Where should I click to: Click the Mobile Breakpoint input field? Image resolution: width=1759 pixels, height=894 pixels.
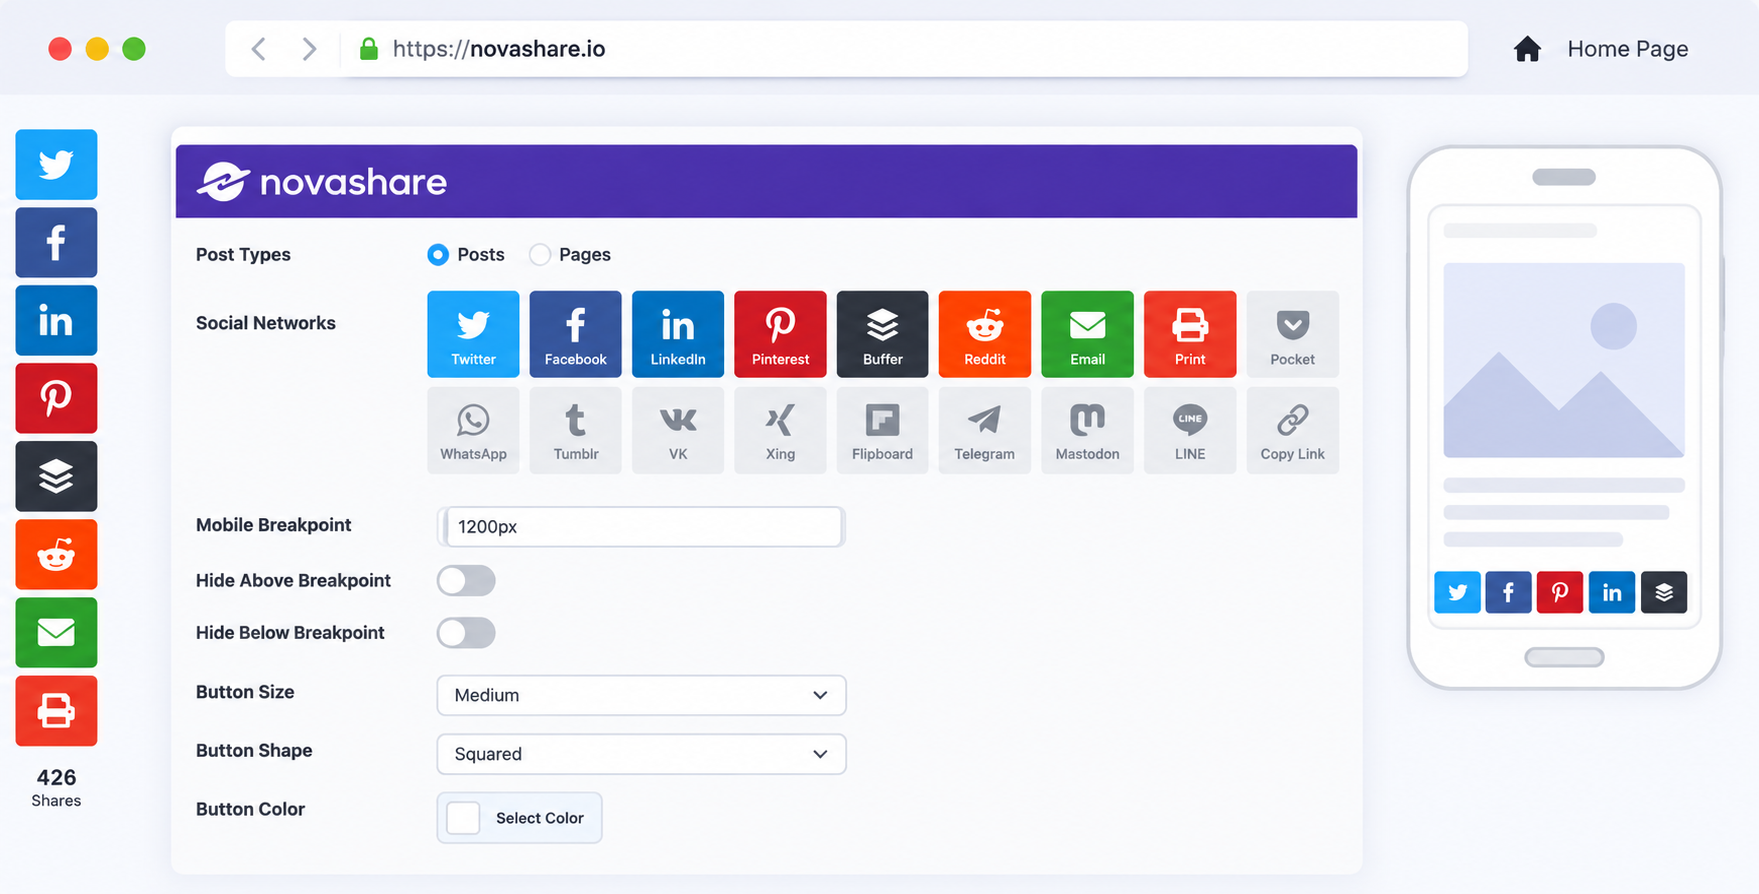(641, 527)
